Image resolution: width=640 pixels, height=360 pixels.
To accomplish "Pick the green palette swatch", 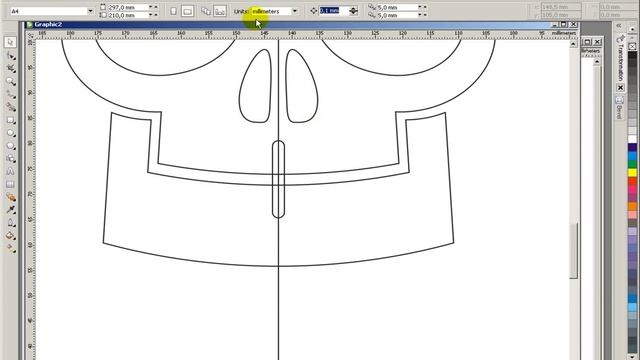I will pos(632,164).
